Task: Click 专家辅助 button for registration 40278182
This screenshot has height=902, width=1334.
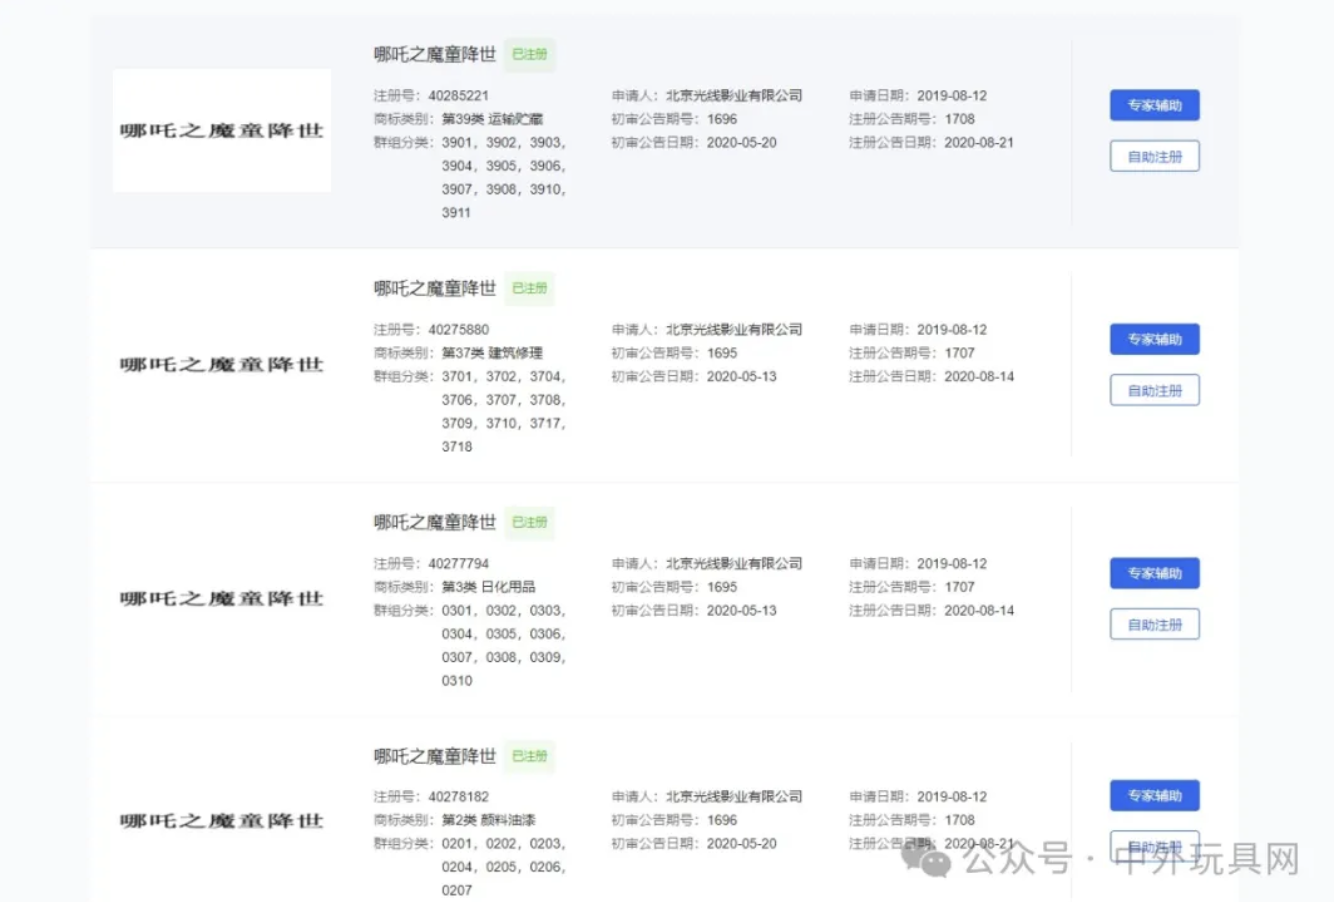Action: (x=1154, y=796)
